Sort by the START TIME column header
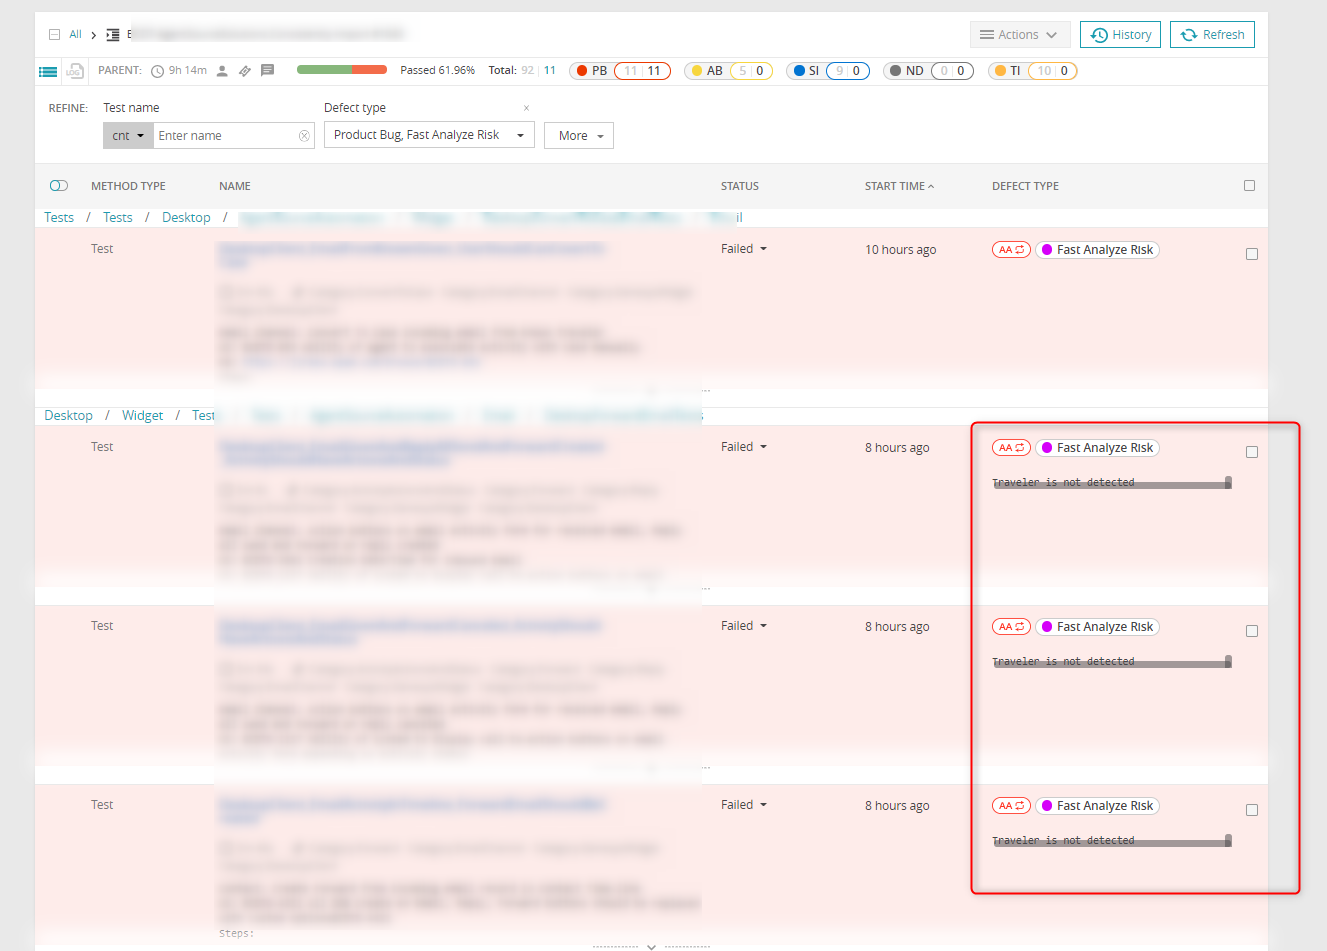Image resolution: width=1327 pixels, height=951 pixels. point(899,186)
